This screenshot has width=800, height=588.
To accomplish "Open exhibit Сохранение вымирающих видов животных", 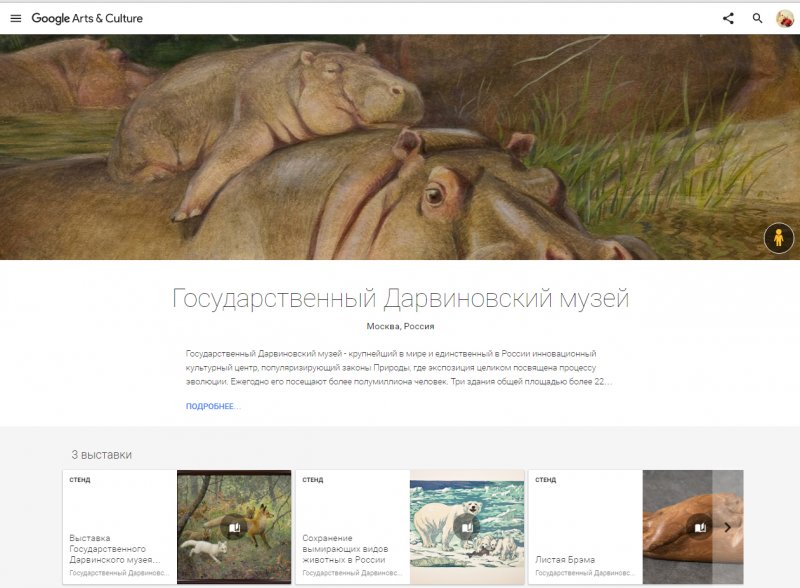I will click(347, 549).
